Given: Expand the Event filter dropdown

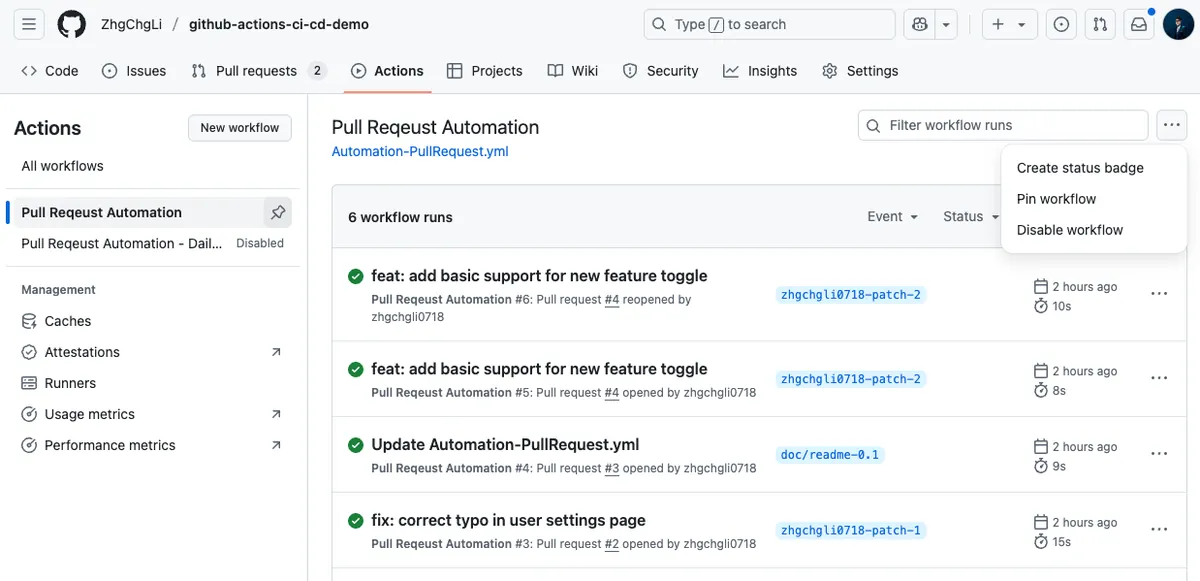Looking at the screenshot, I should [x=892, y=216].
